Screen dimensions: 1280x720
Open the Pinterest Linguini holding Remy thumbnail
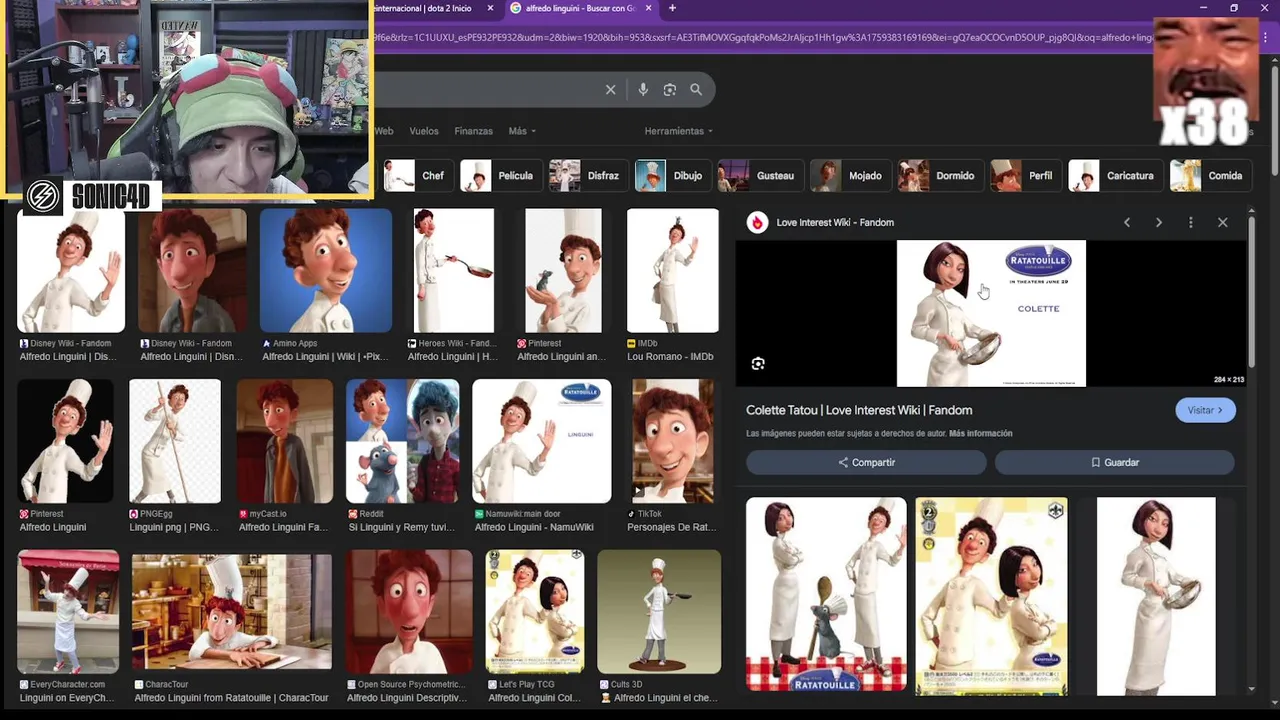click(x=563, y=270)
